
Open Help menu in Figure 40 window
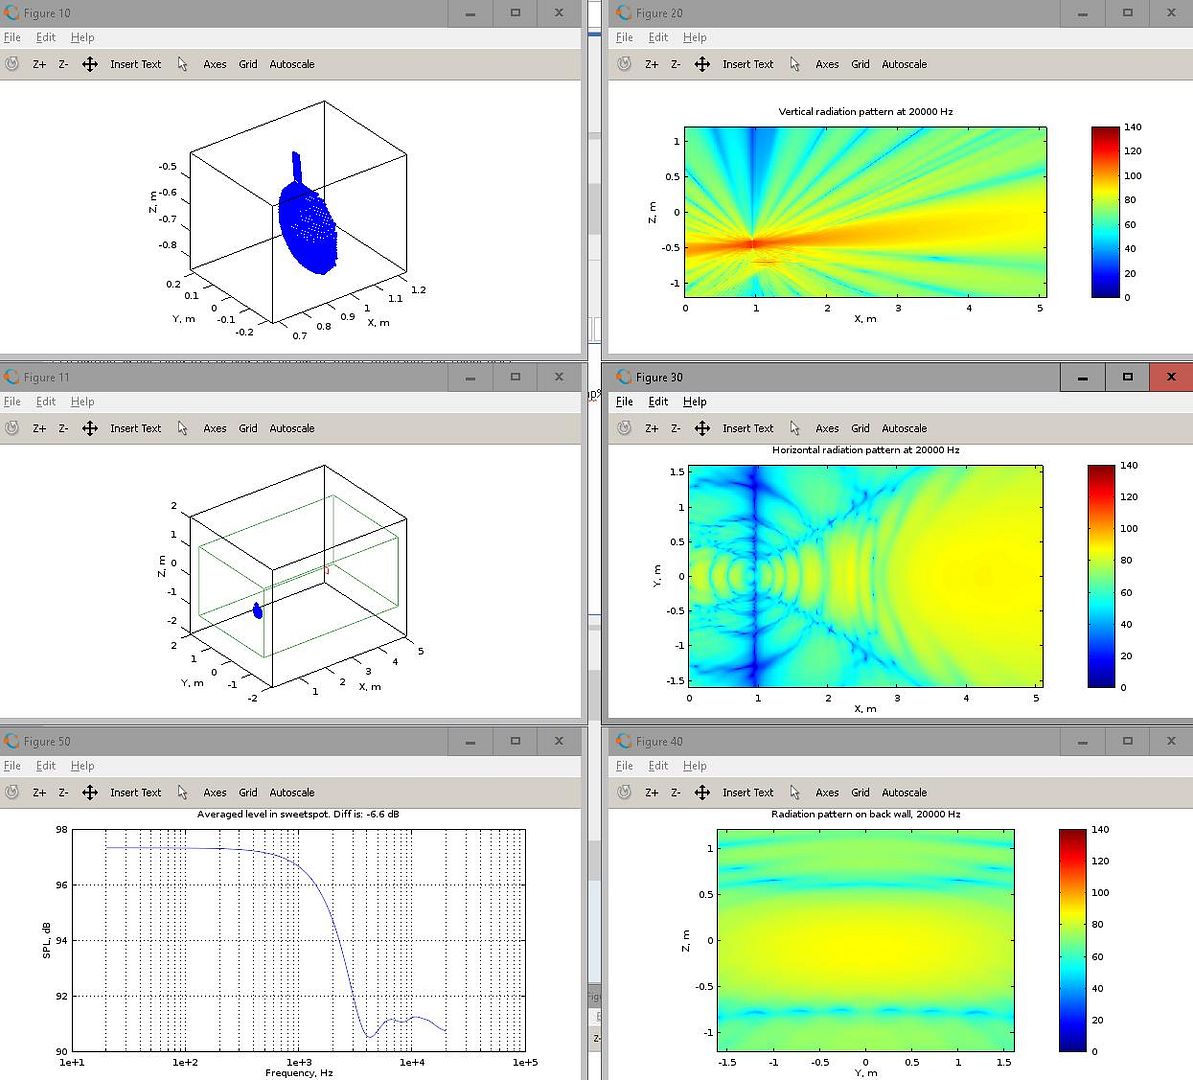(x=694, y=765)
